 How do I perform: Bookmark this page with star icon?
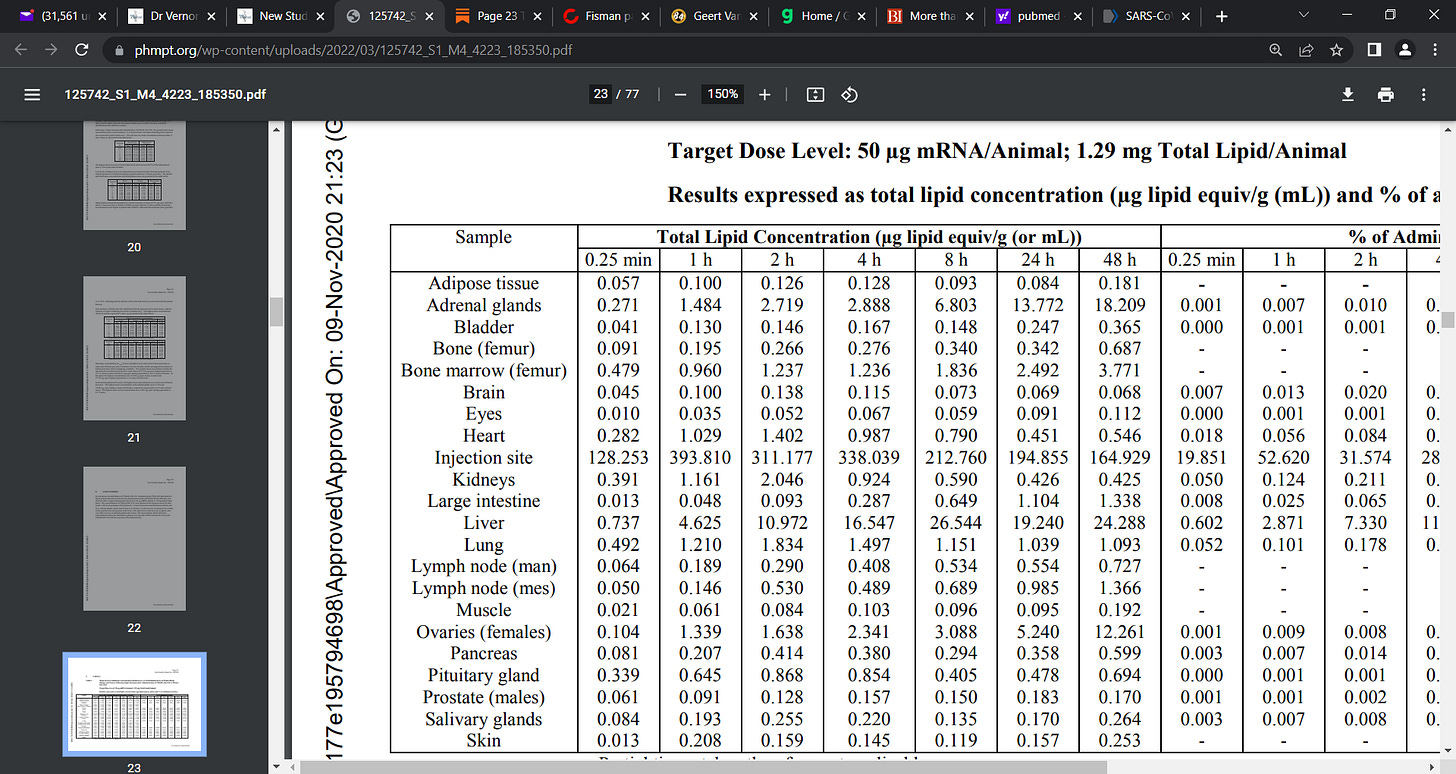[x=1336, y=49]
